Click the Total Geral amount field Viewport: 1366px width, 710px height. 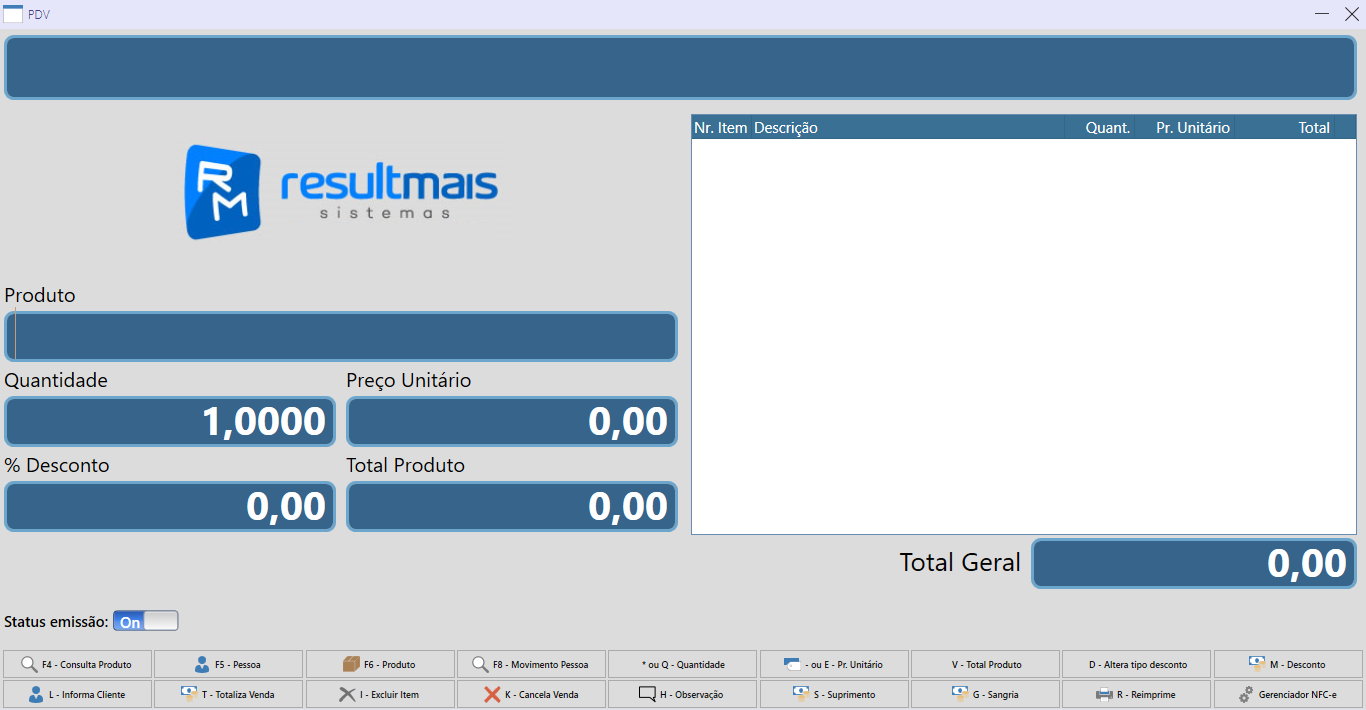(1194, 564)
